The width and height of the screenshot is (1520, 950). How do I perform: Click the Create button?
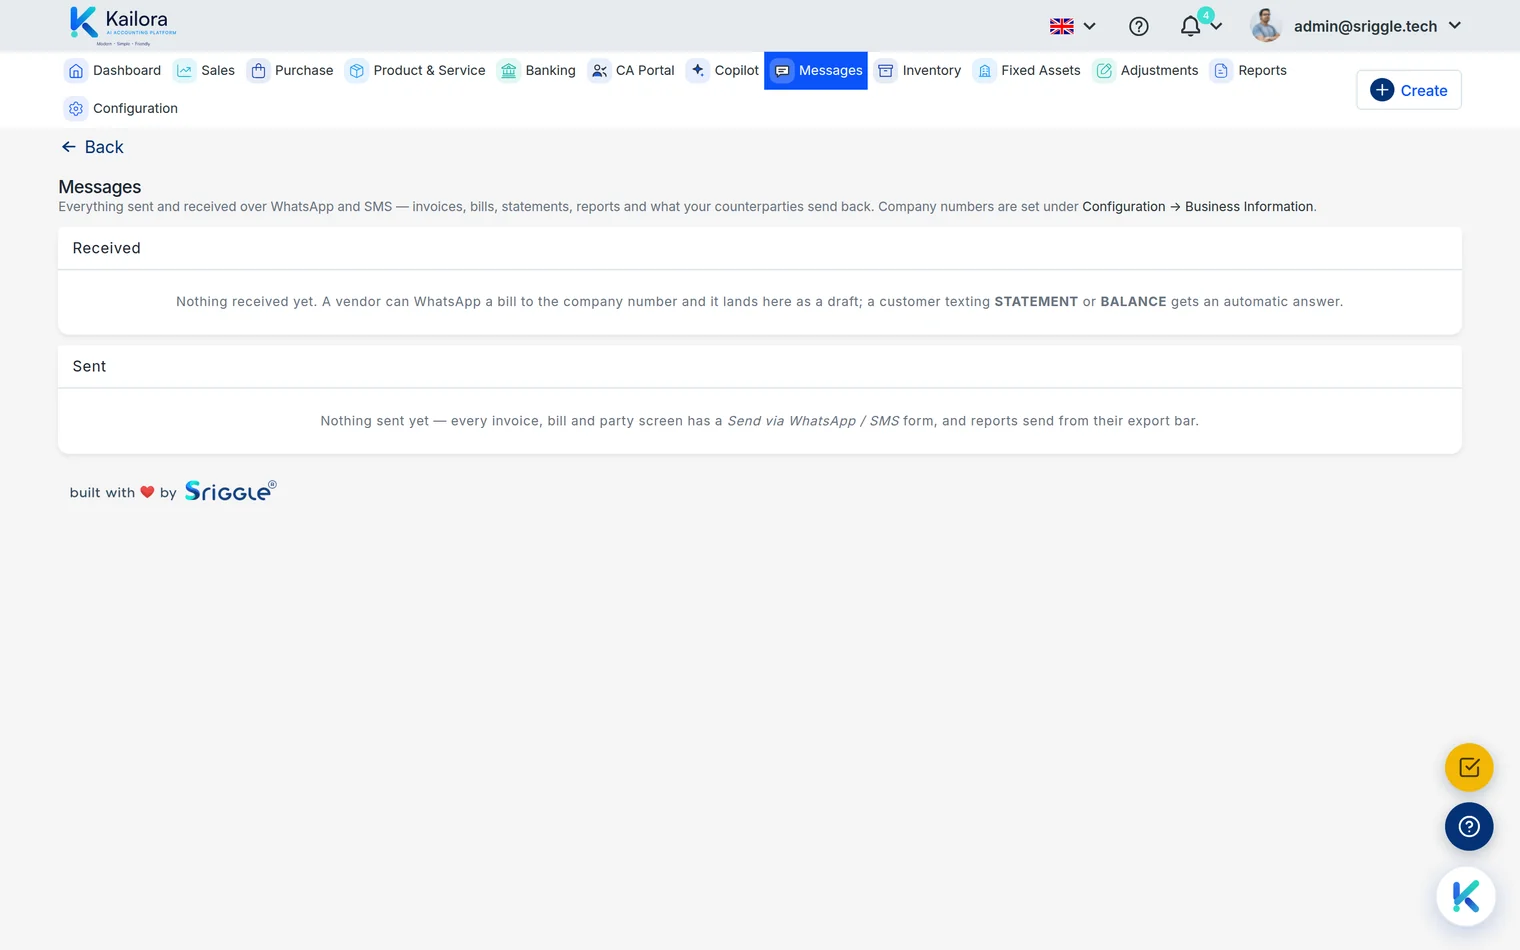click(1408, 90)
